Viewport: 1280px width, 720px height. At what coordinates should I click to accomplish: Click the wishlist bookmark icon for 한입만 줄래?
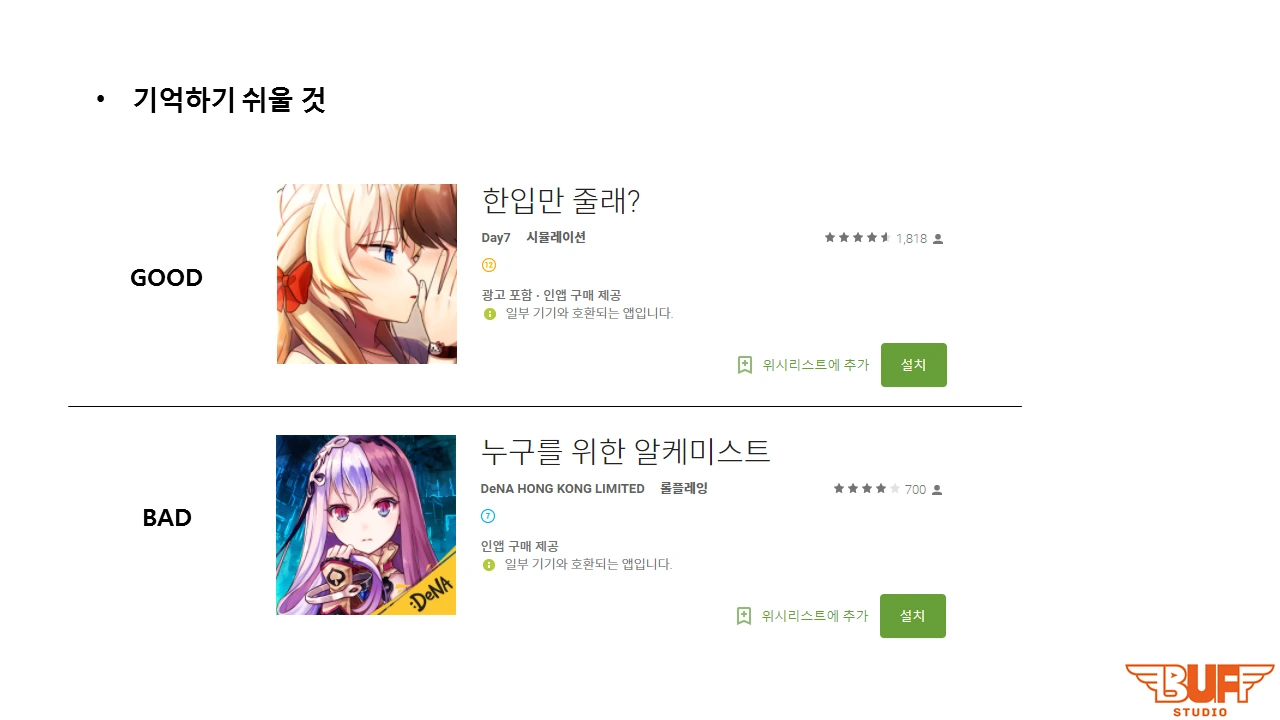[745, 365]
